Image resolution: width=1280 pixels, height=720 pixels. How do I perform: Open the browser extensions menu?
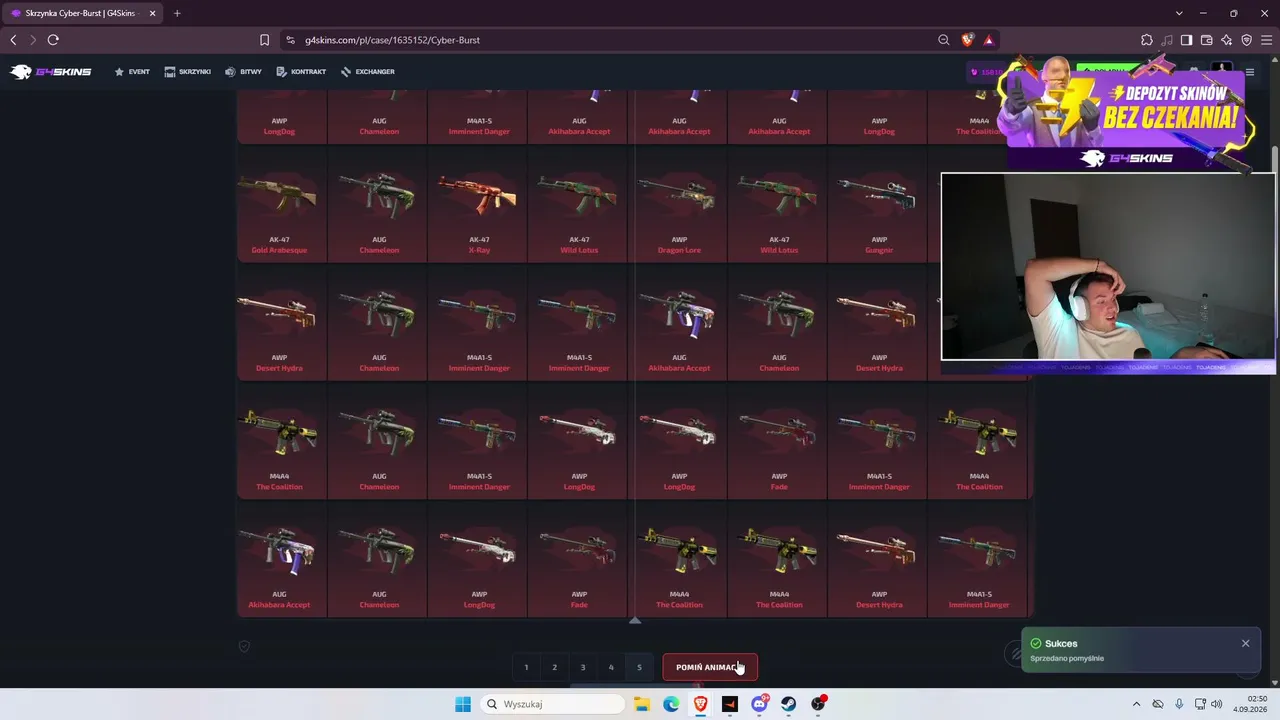[1146, 40]
